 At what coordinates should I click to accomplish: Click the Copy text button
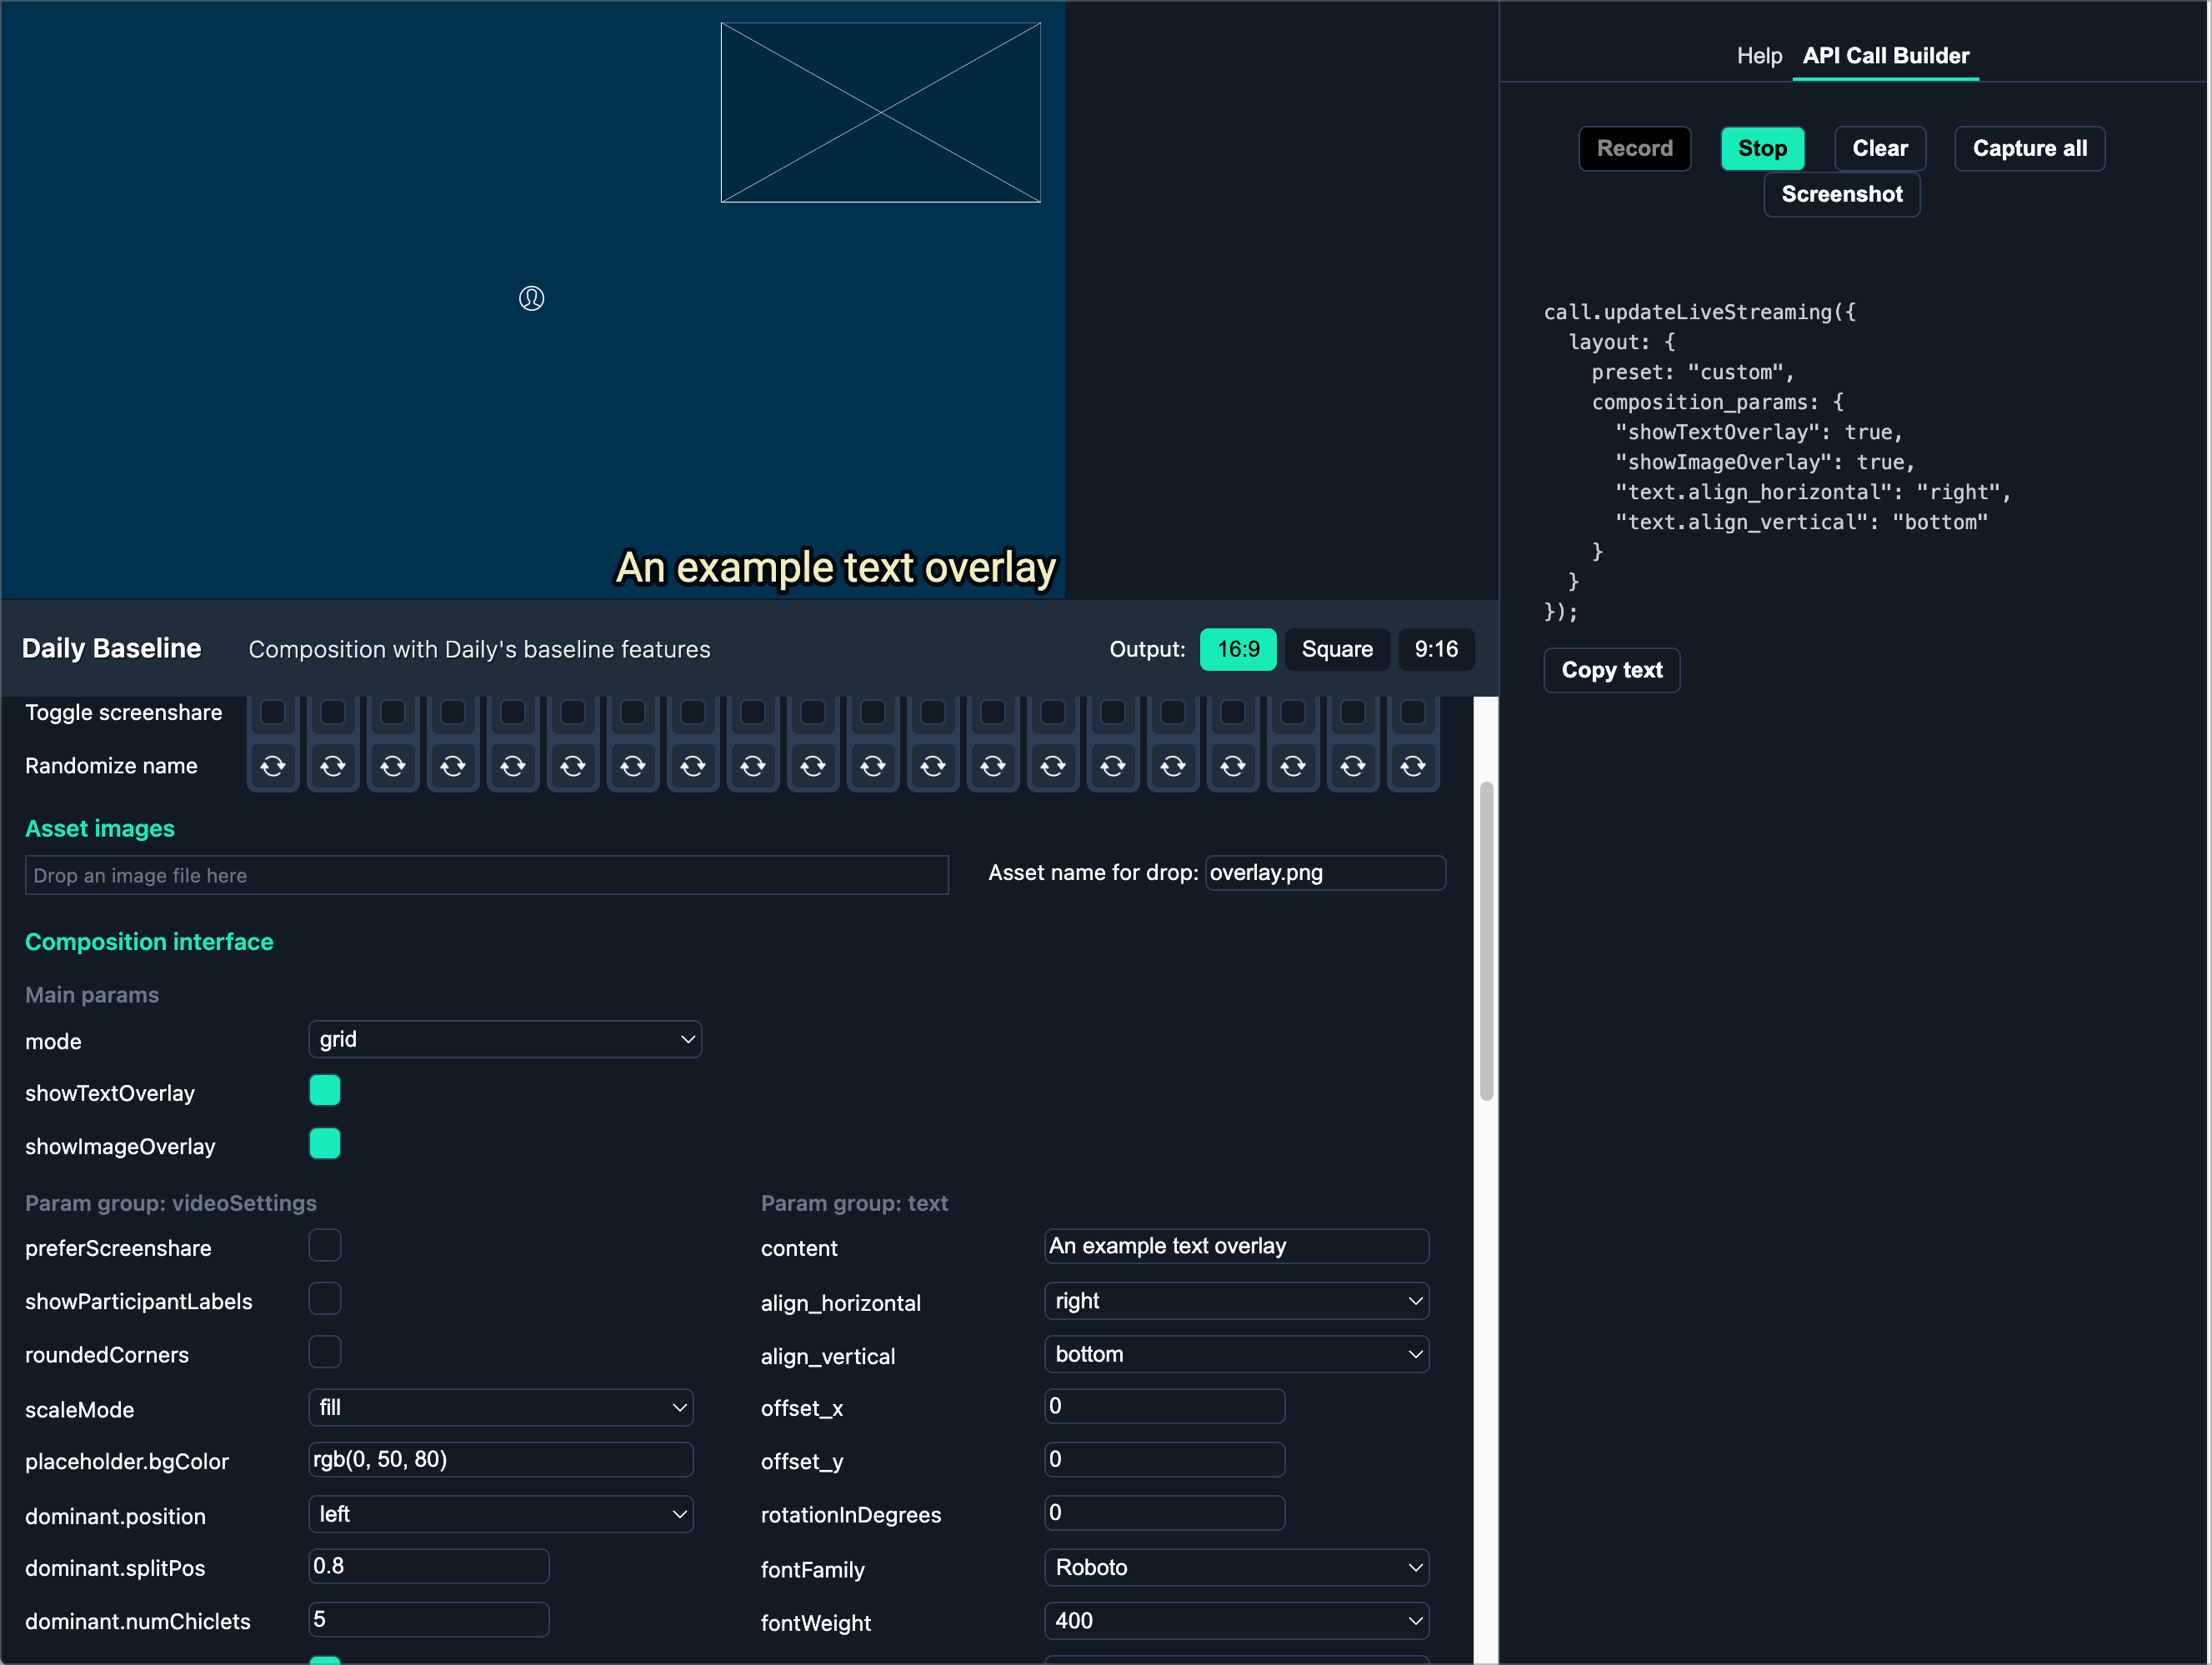pos(1611,670)
